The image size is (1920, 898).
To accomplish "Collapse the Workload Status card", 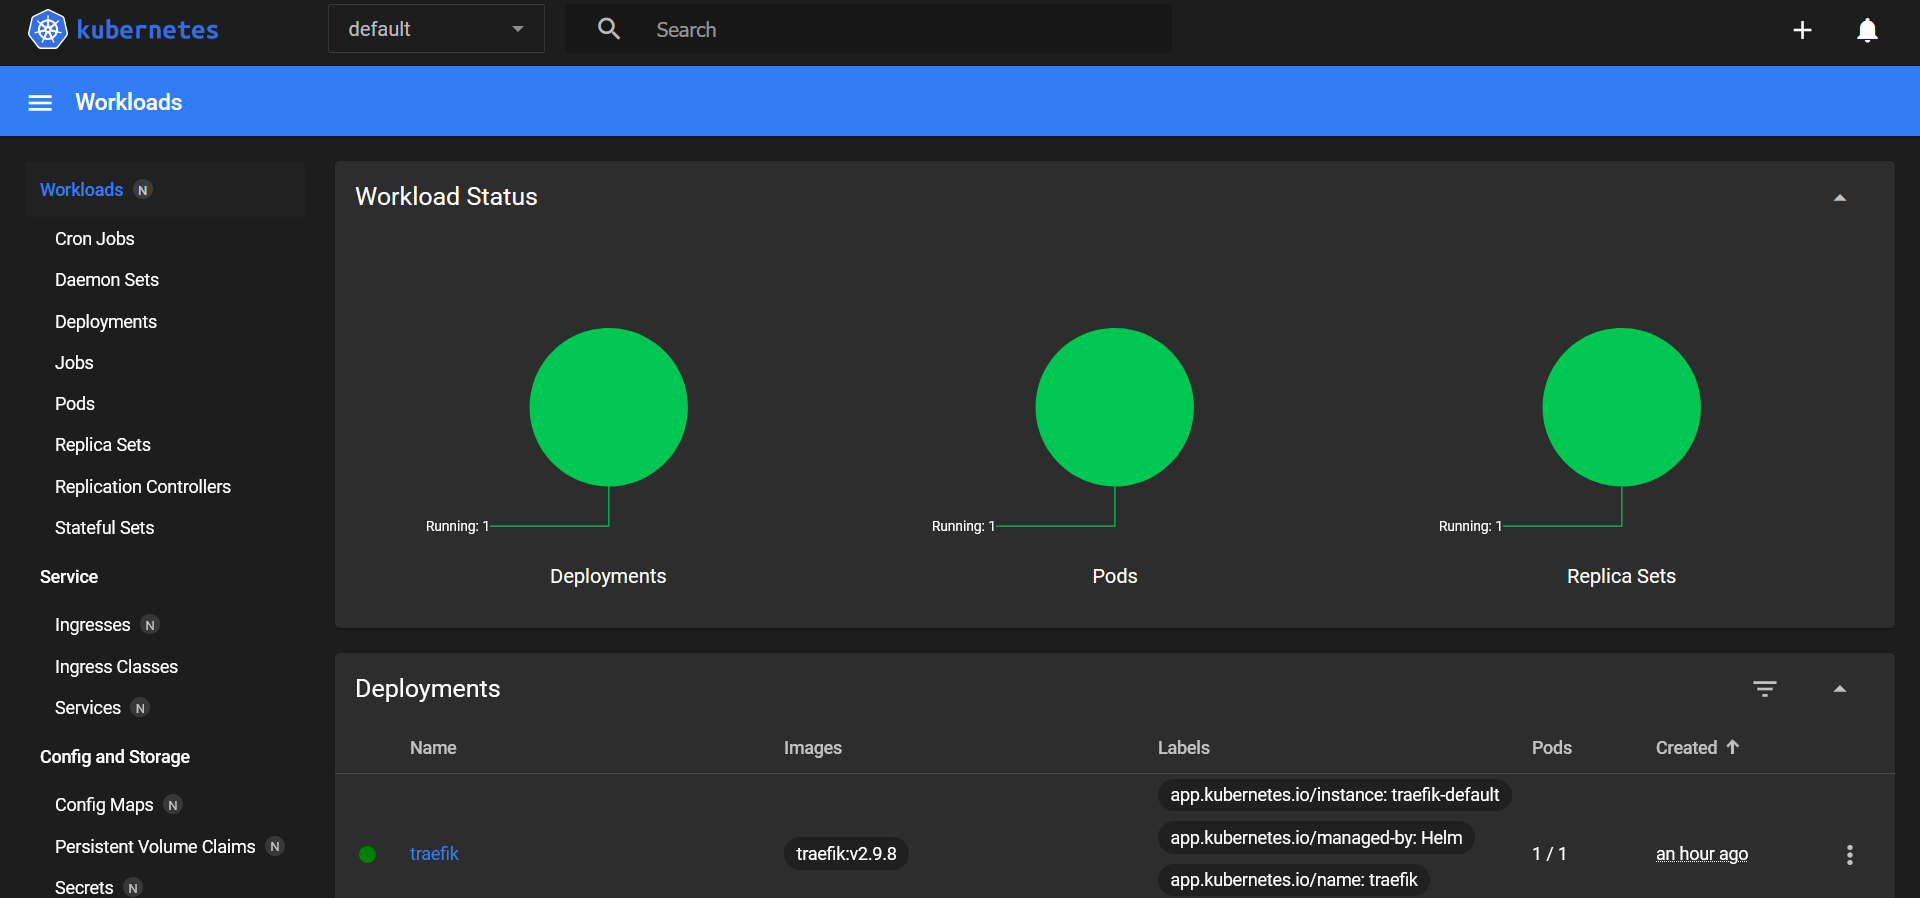I will (1840, 198).
